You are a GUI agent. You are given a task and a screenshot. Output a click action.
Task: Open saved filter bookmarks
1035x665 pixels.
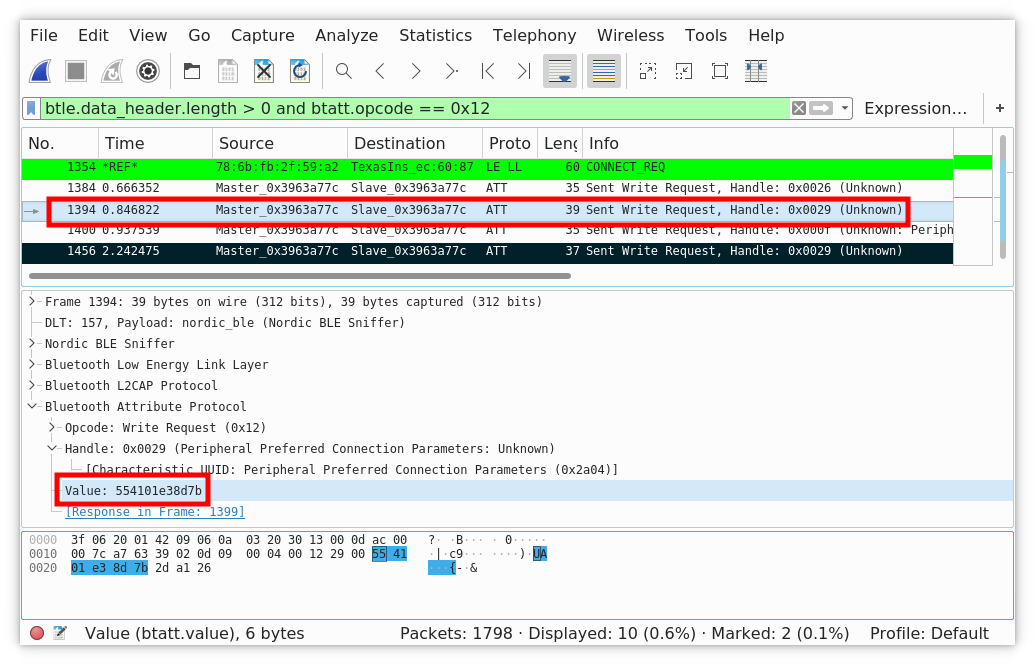point(31,108)
